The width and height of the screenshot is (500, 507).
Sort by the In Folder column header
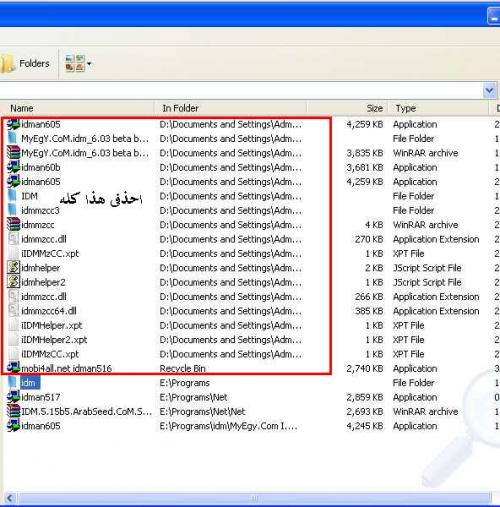[180, 108]
